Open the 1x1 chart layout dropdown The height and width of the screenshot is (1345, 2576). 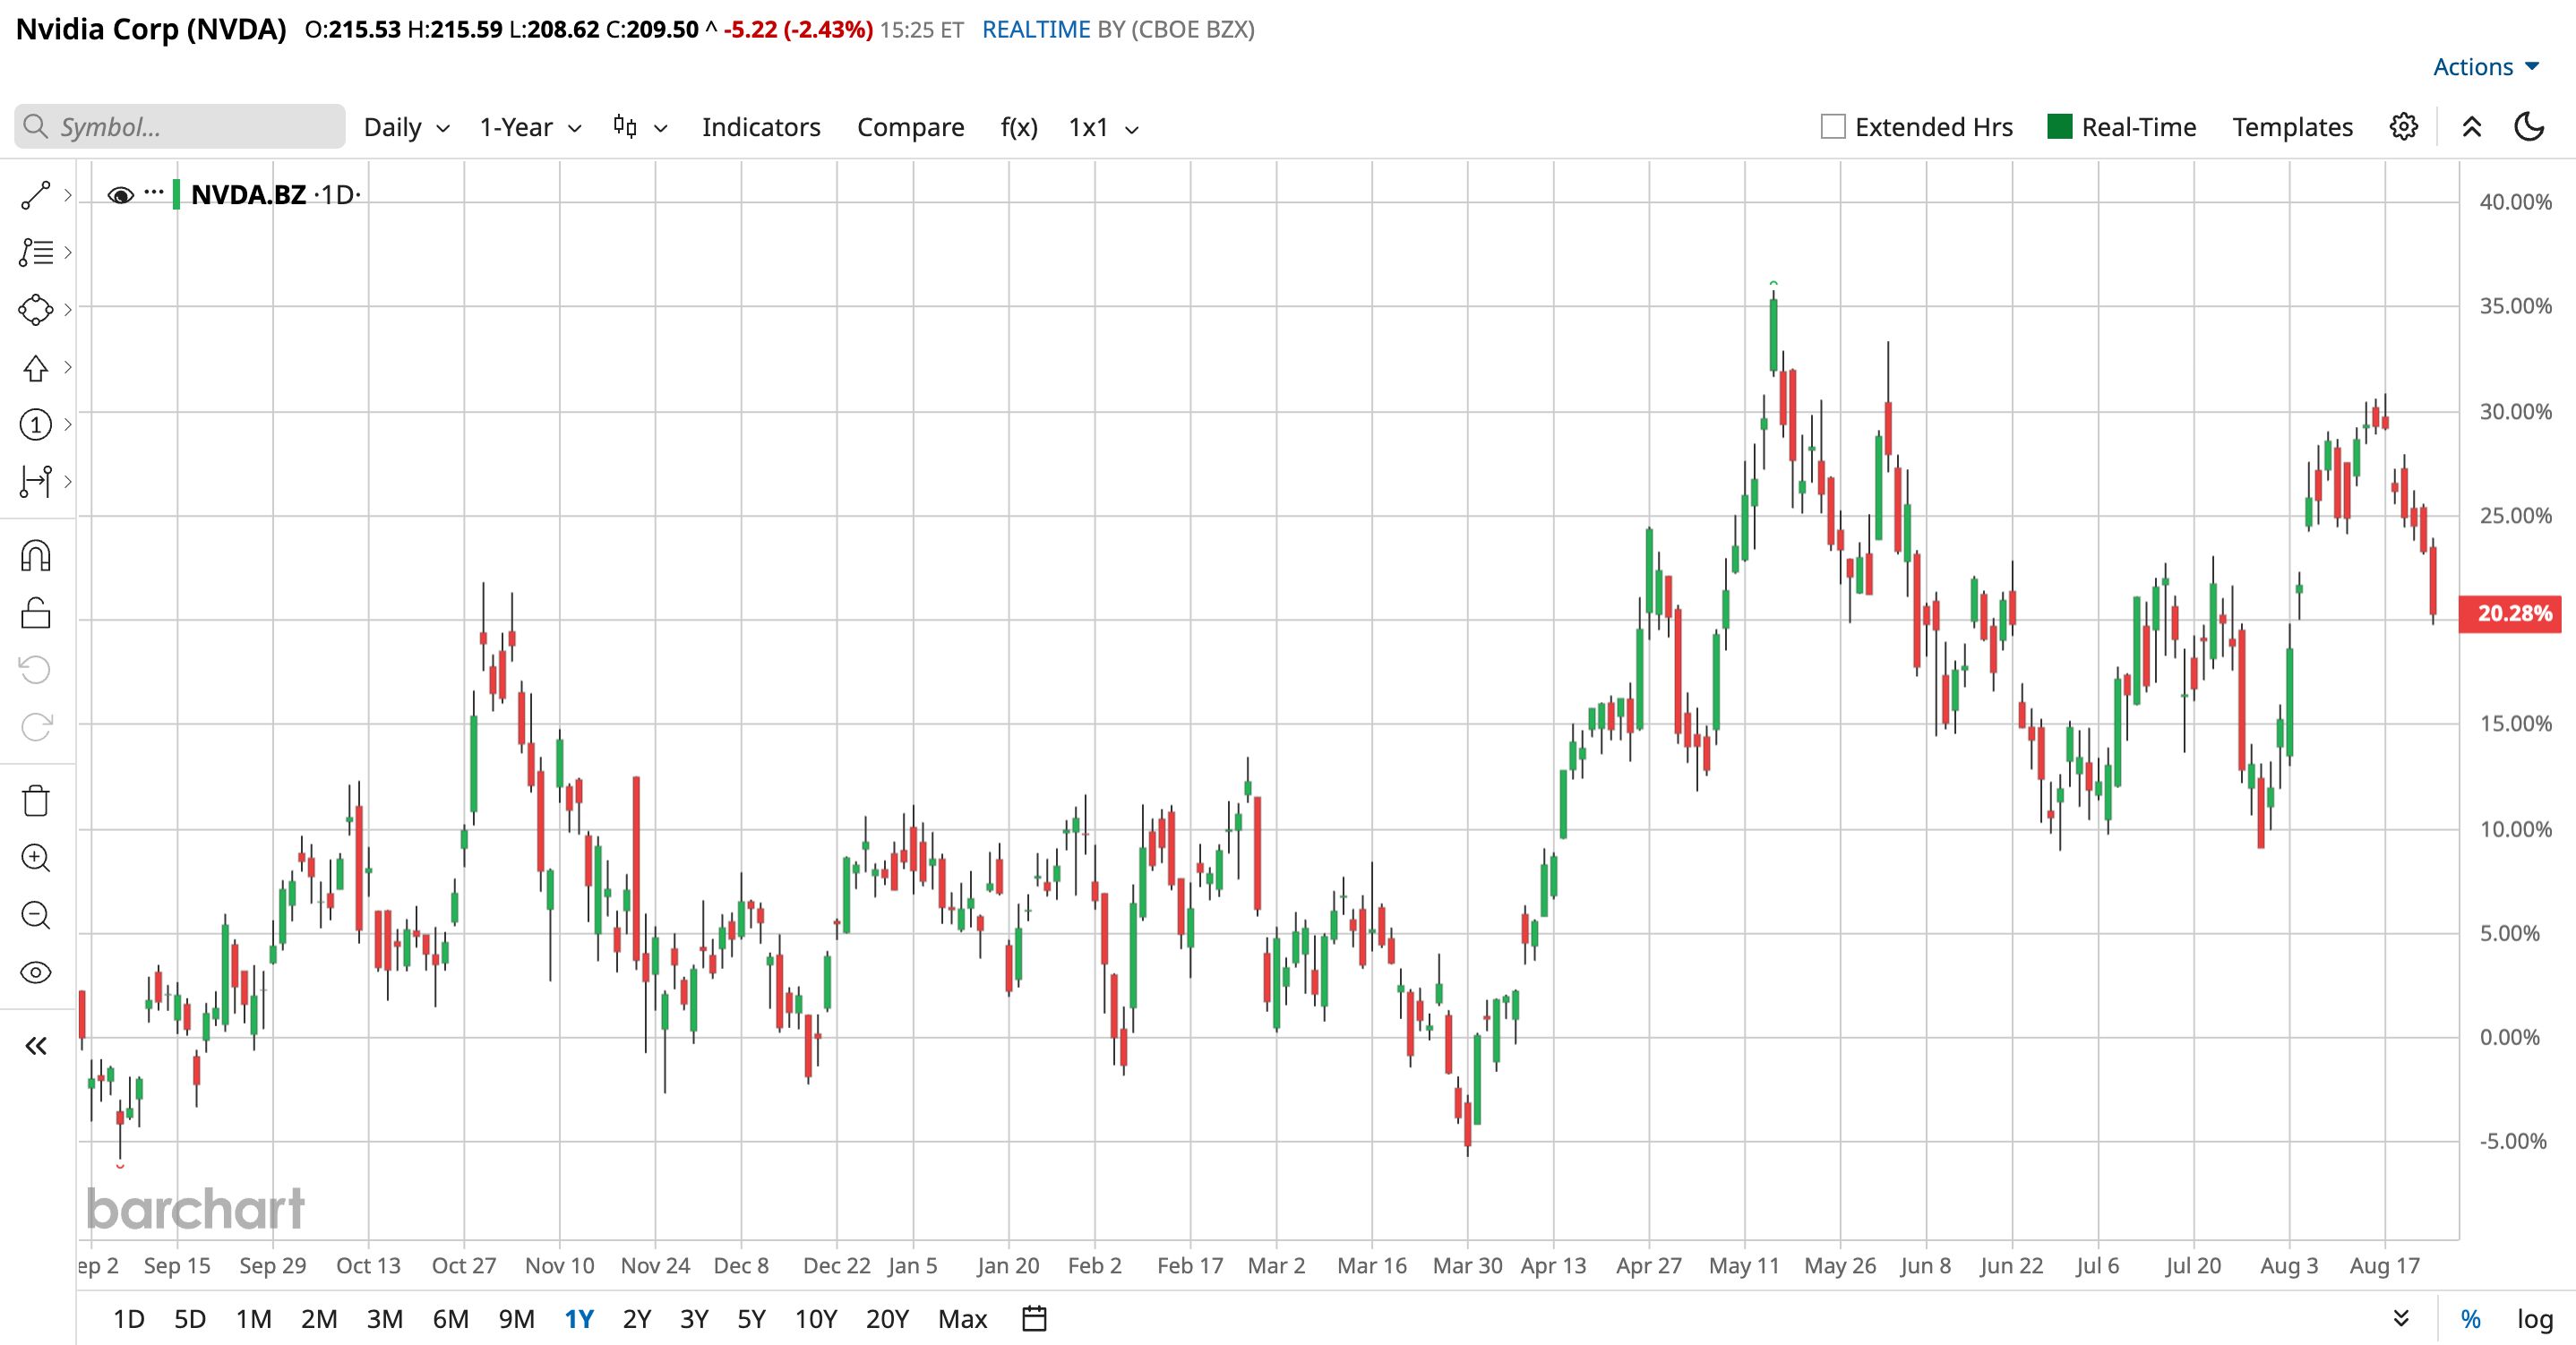(x=1103, y=127)
